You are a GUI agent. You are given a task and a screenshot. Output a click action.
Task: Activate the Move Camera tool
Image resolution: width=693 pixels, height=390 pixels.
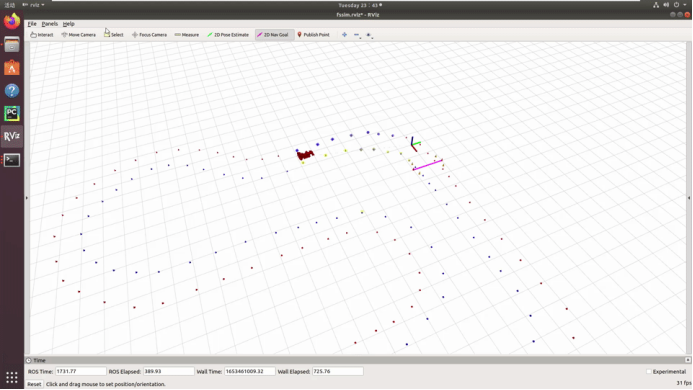tap(78, 34)
